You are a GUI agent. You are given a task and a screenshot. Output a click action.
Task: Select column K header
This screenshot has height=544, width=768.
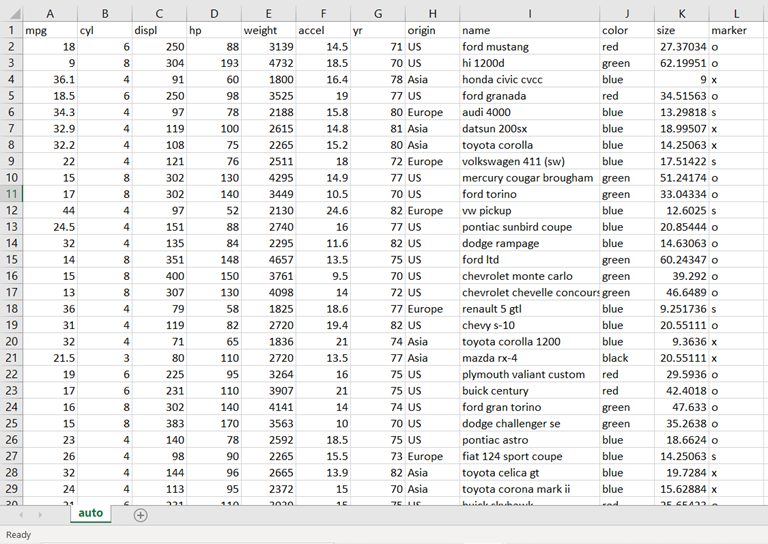(x=682, y=14)
